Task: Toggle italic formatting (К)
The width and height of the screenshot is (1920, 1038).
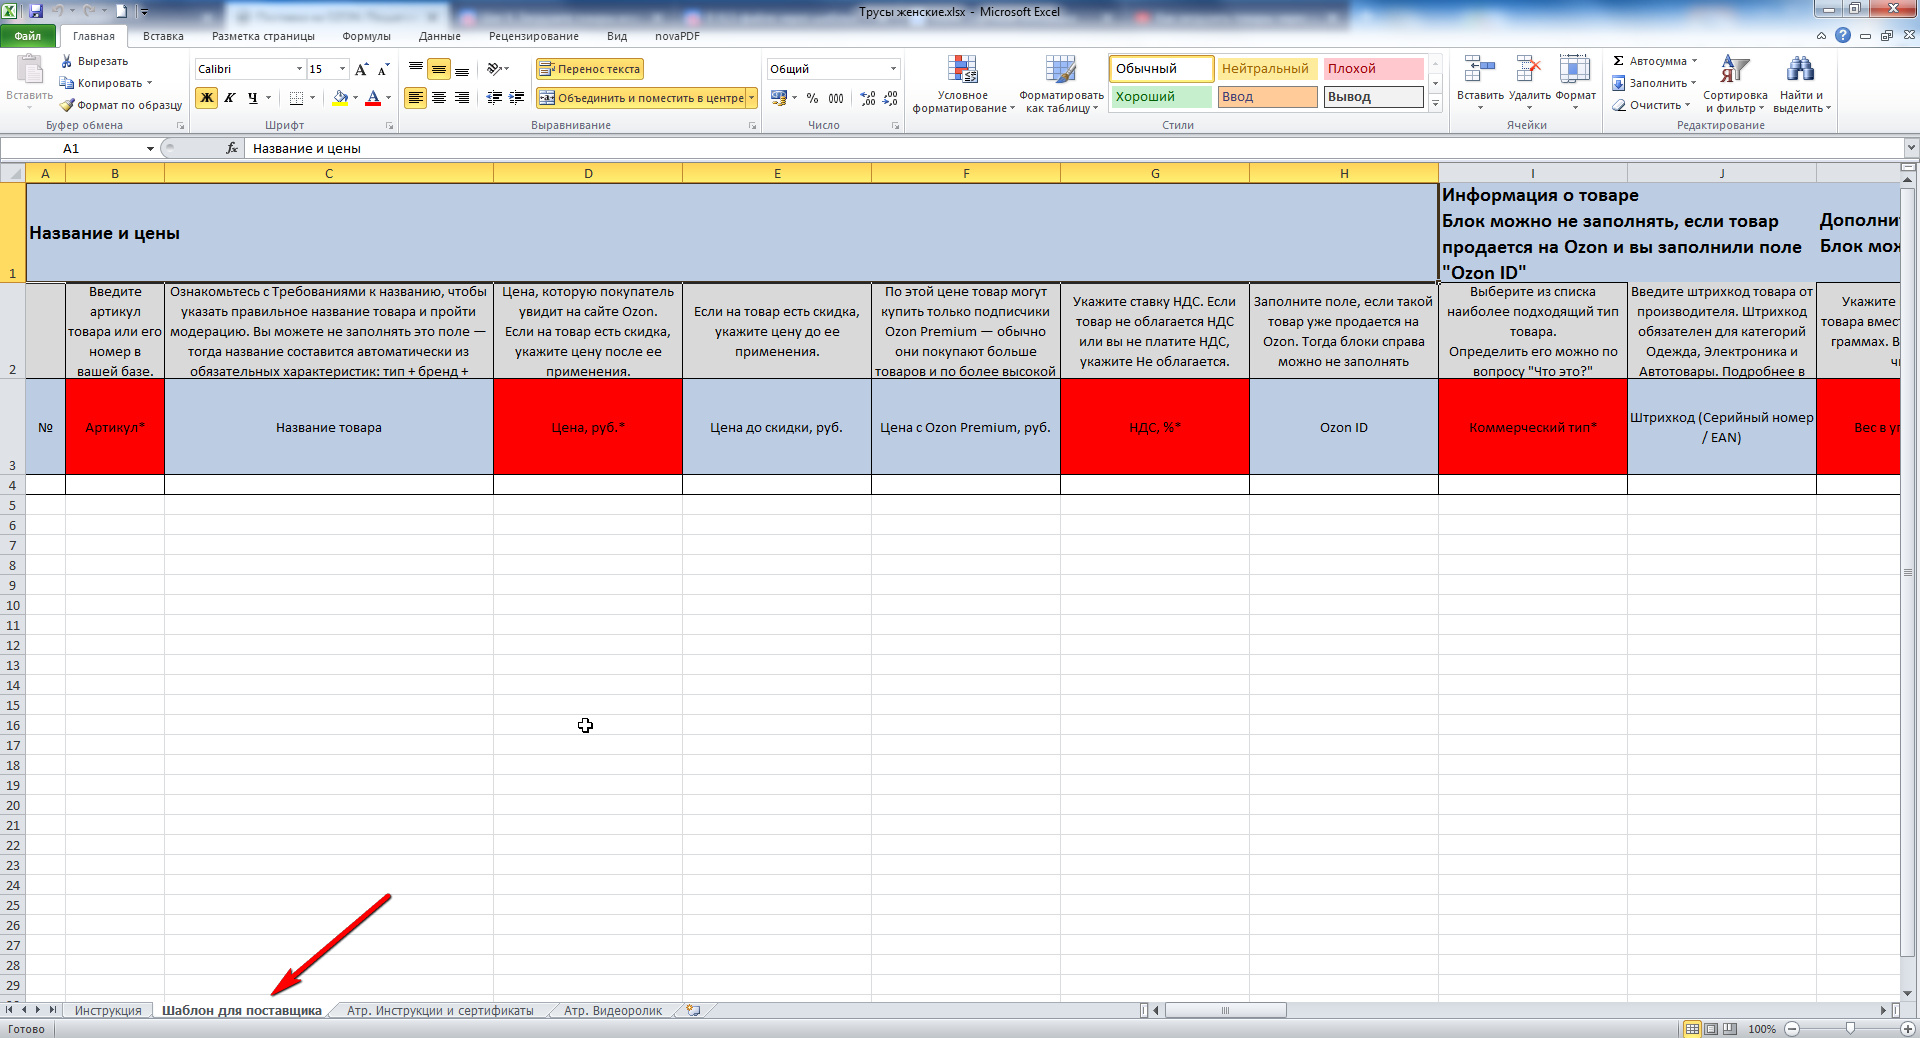Action: click(230, 97)
